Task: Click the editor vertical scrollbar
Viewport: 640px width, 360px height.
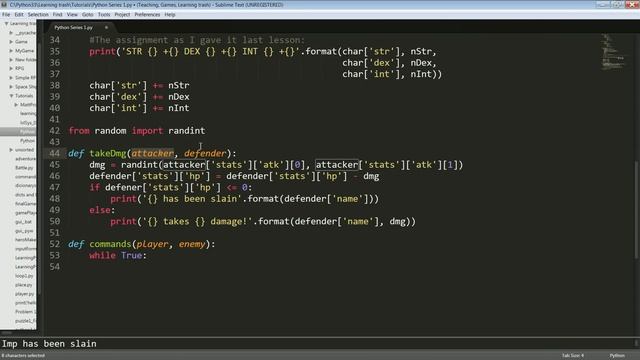Action: click(x=636, y=210)
